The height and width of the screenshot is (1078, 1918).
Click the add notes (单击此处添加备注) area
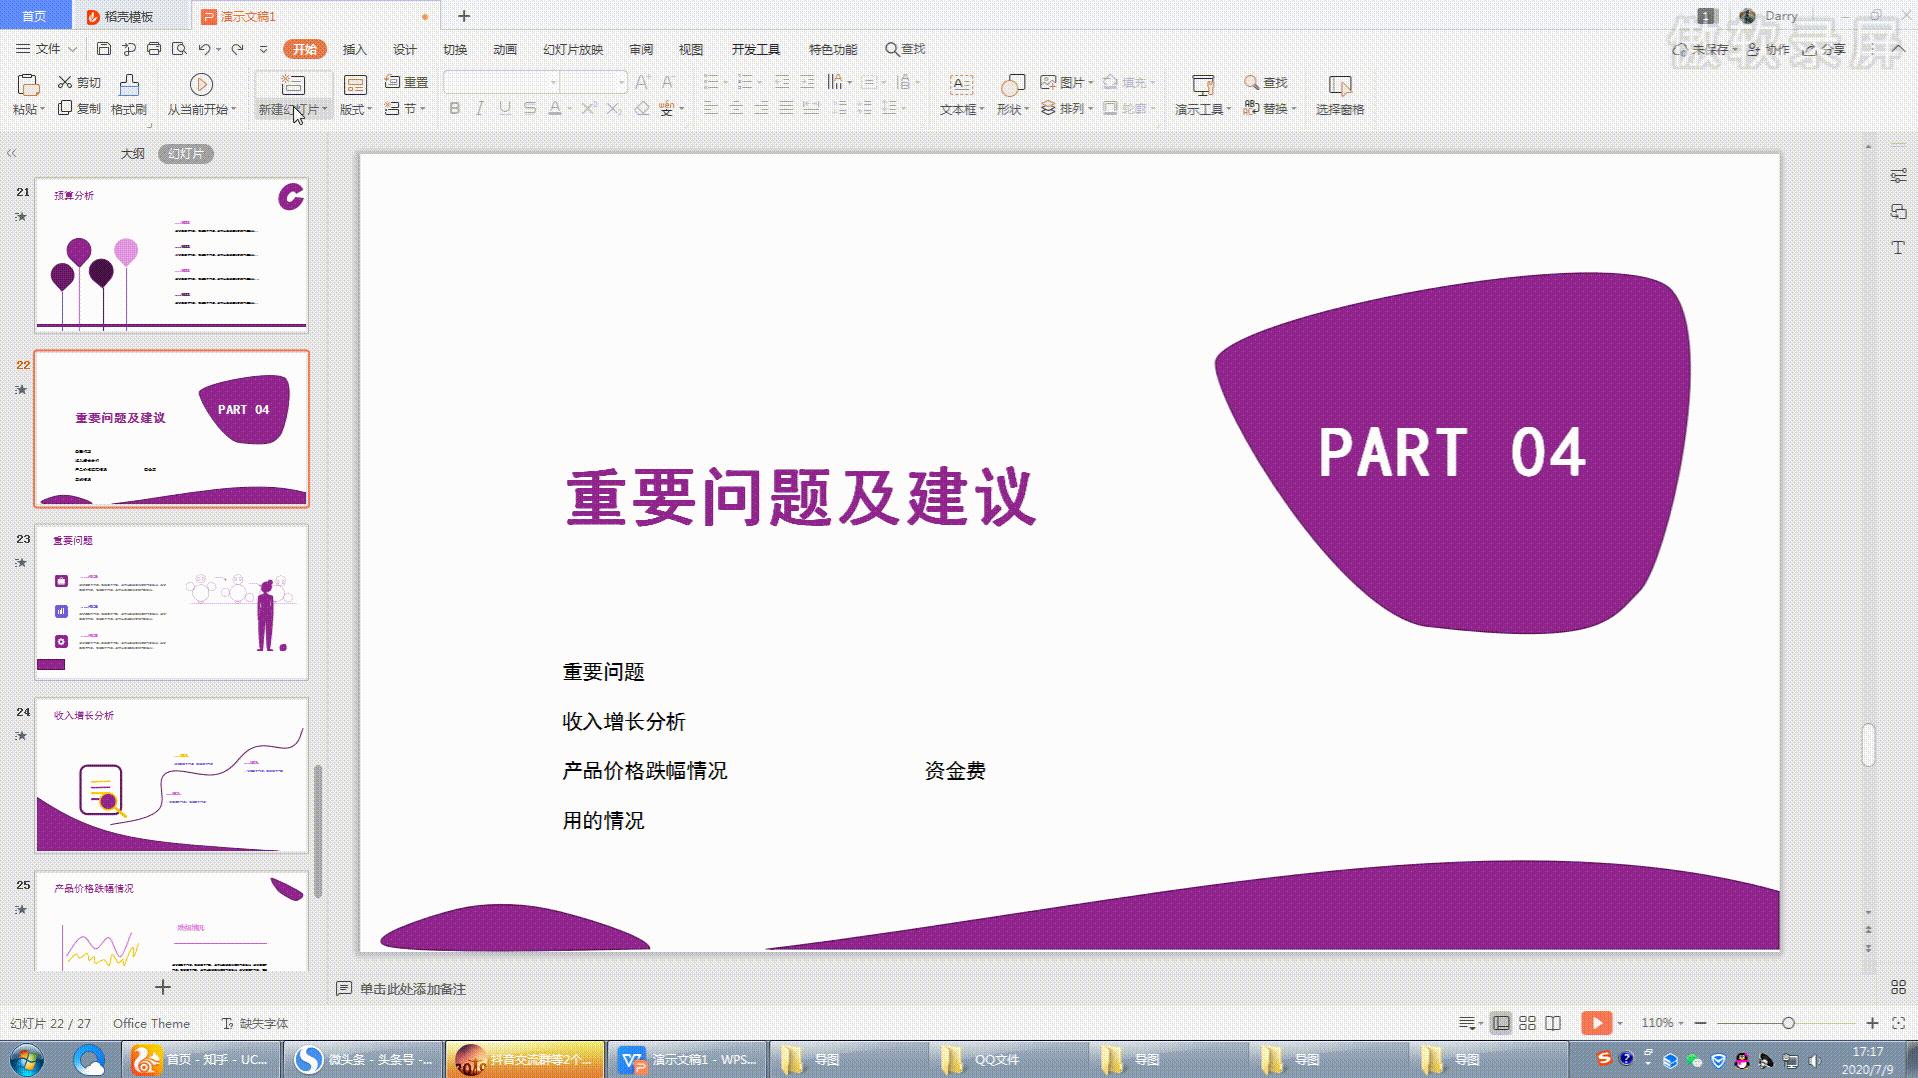(413, 988)
